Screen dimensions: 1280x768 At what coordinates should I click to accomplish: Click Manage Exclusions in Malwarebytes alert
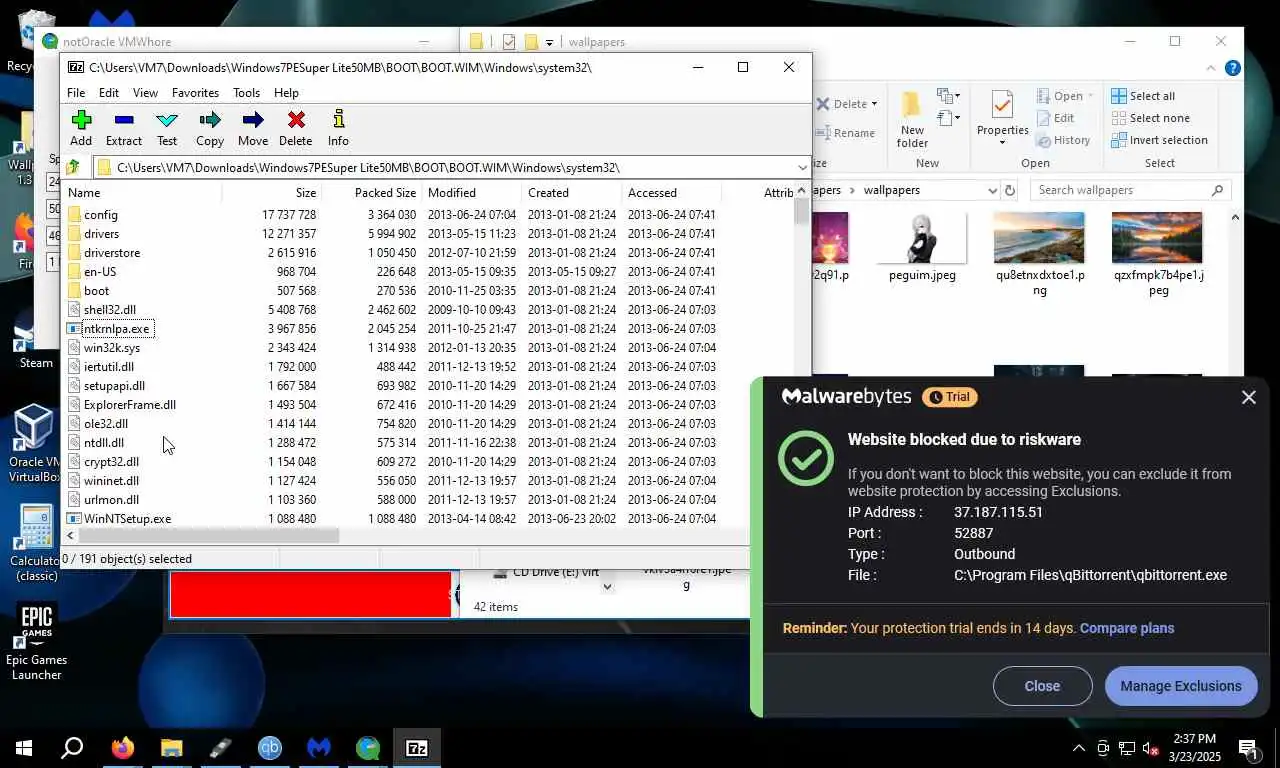click(x=1180, y=686)
